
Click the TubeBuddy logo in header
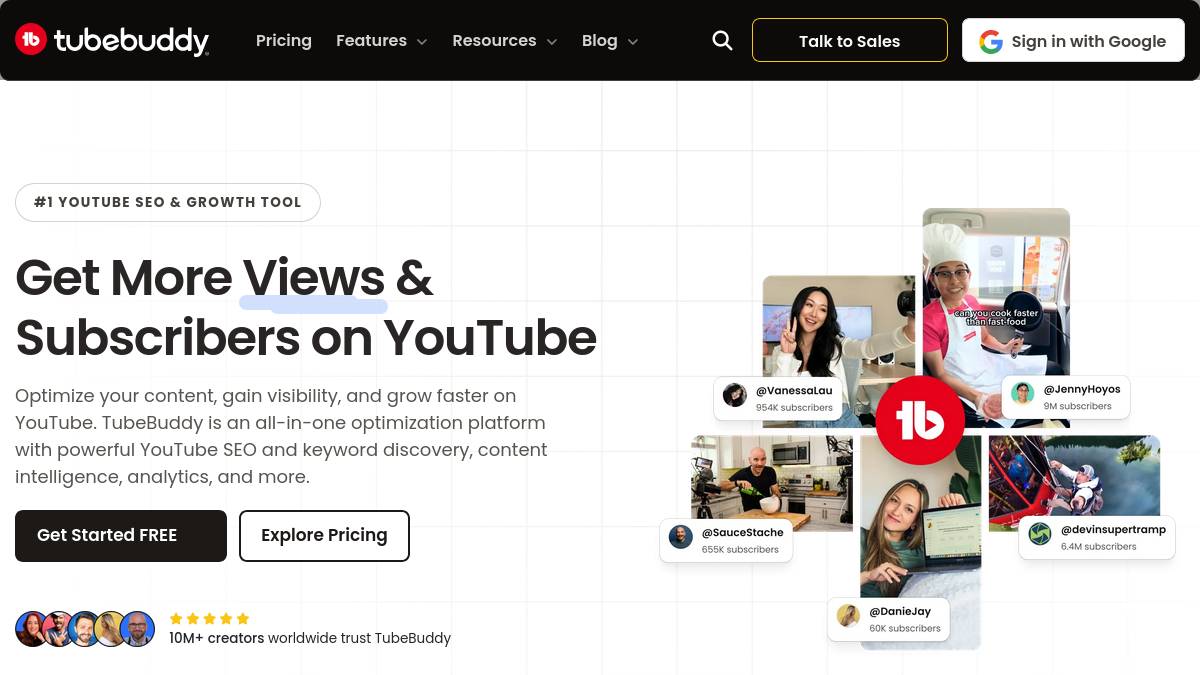[x=112, y=40]
